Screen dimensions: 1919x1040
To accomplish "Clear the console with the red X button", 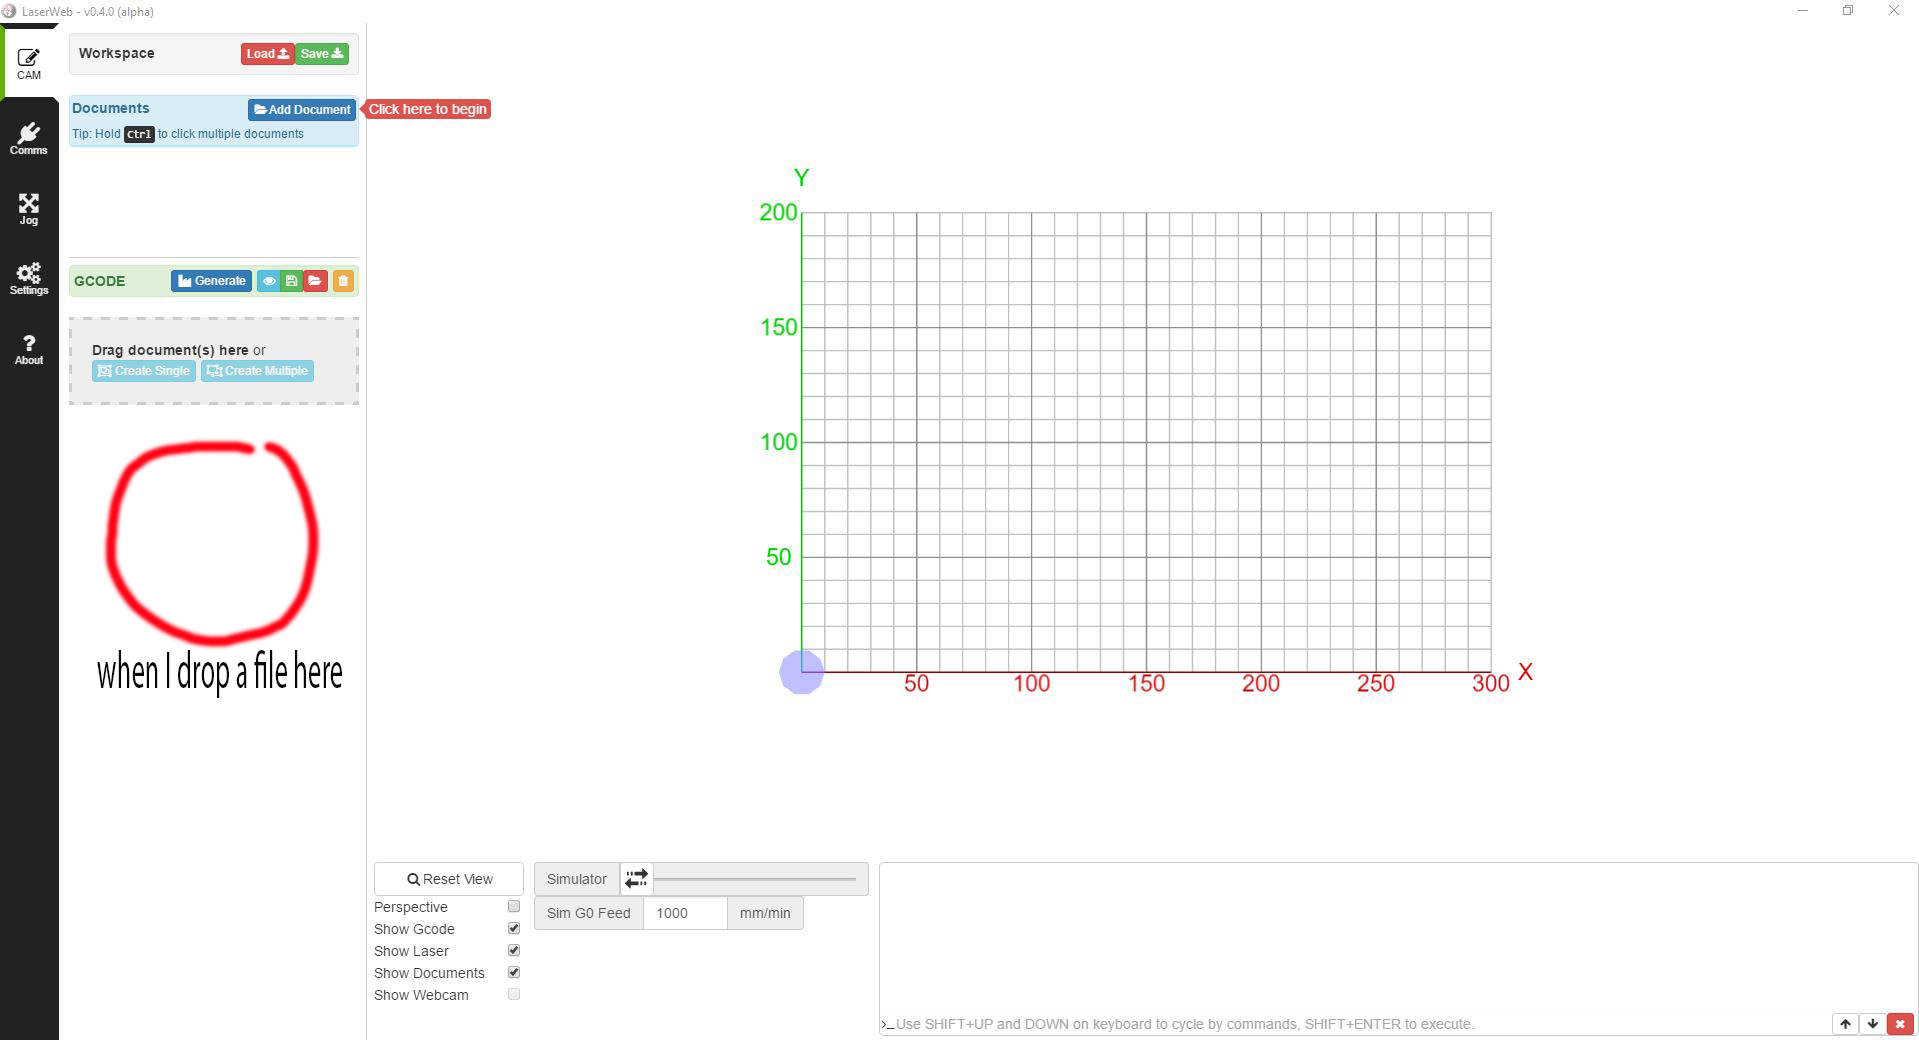I will point(1900,1024).
